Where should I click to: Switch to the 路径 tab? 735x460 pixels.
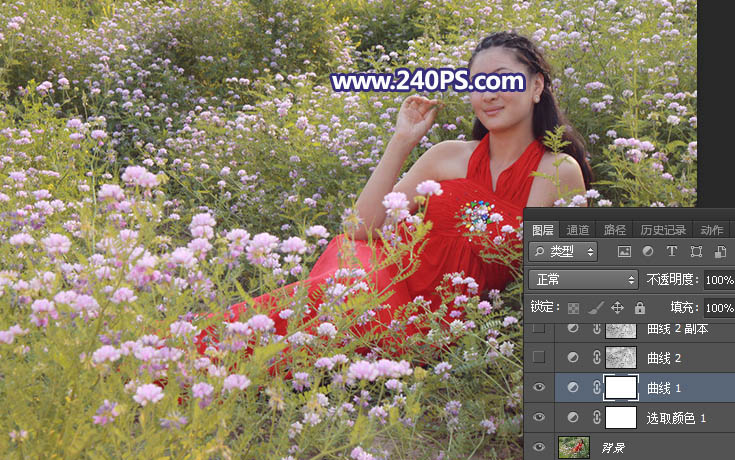coord(615,230)
